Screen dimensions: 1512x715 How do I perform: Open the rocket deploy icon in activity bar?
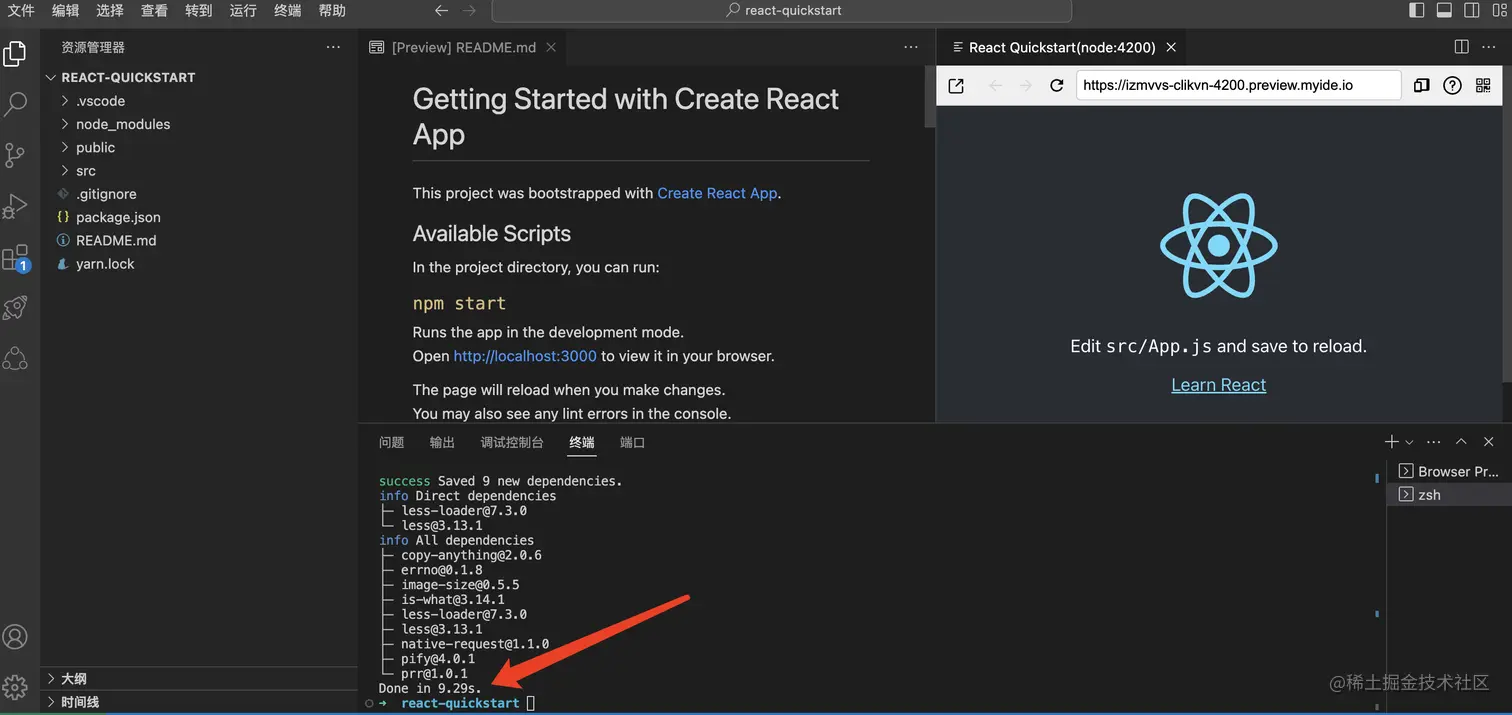pos(15,308)
